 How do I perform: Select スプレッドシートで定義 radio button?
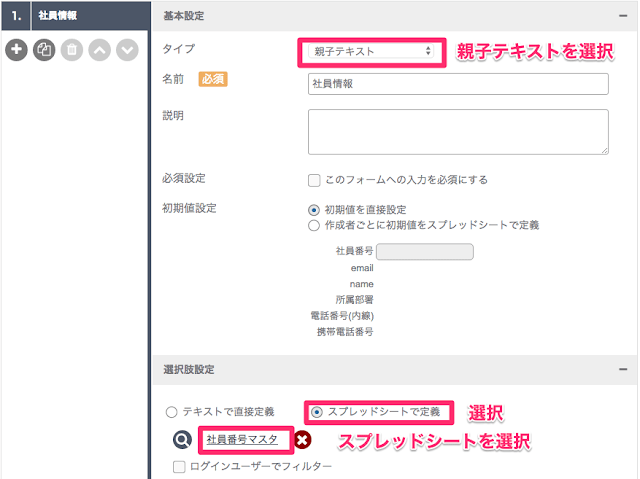317,412
